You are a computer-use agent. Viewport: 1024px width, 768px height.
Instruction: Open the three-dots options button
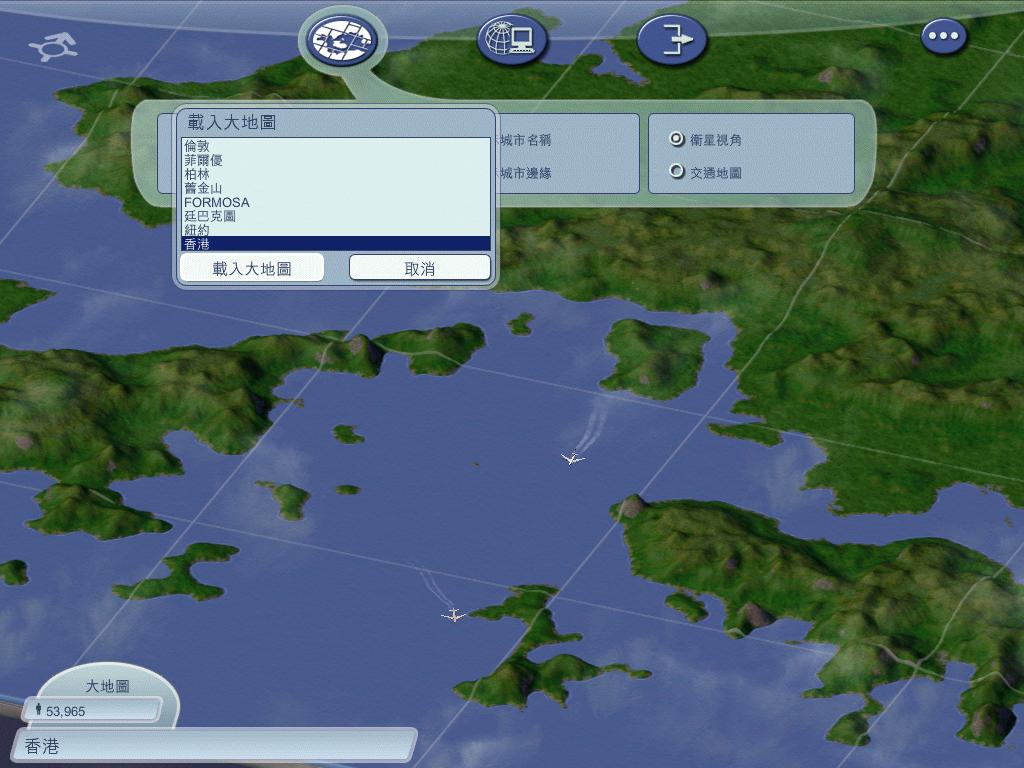pos(943,37)
